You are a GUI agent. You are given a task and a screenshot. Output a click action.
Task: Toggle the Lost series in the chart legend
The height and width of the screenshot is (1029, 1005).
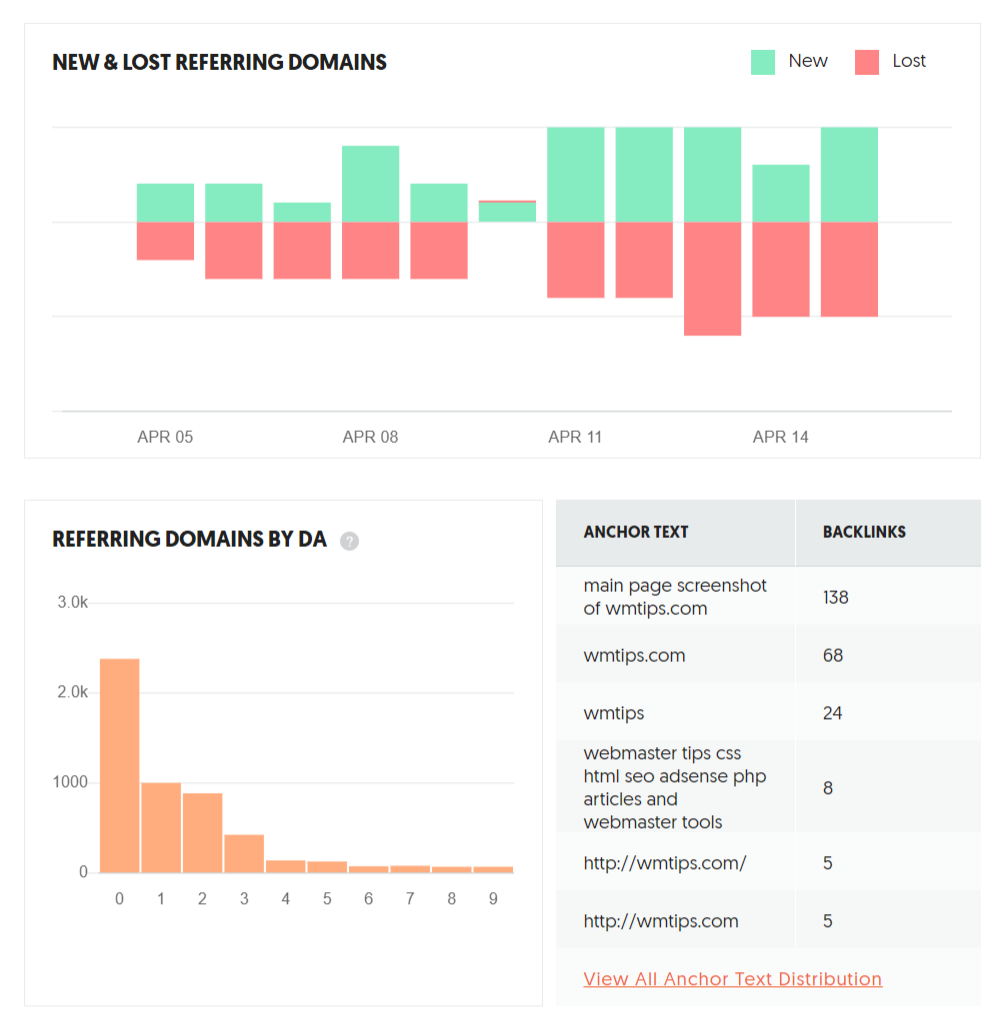coord(909,61)
